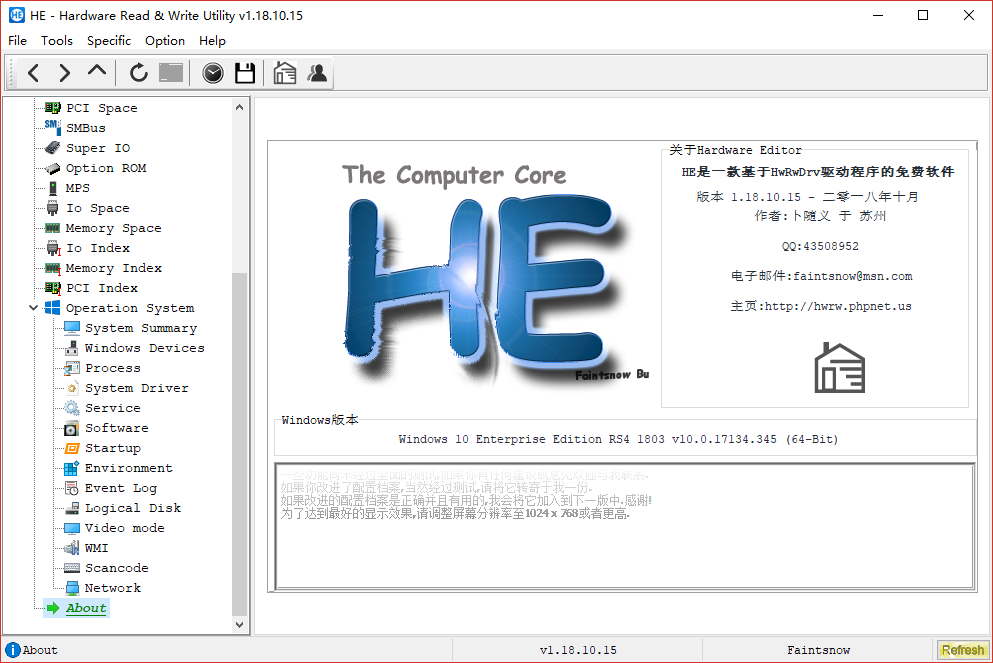Click the Memory Index icon

(x=53, y=268)
